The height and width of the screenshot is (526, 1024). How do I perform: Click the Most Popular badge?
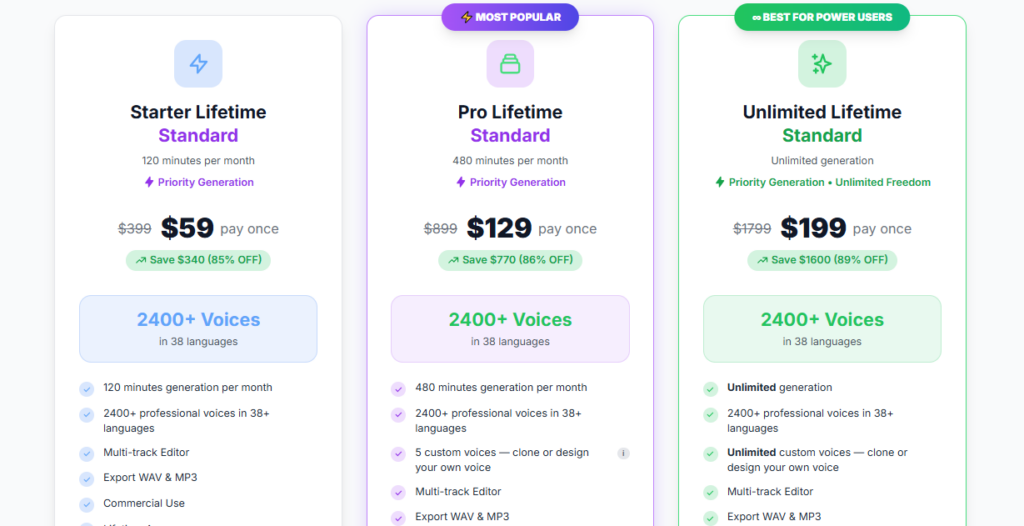[510, 17]
